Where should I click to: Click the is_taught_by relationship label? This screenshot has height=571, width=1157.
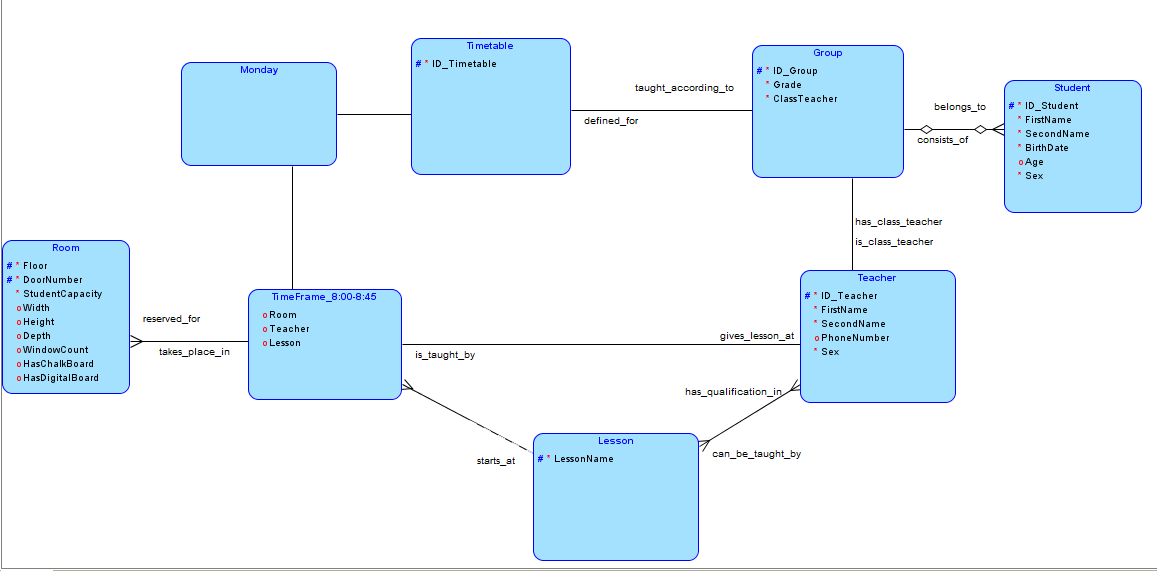point(445,355)
